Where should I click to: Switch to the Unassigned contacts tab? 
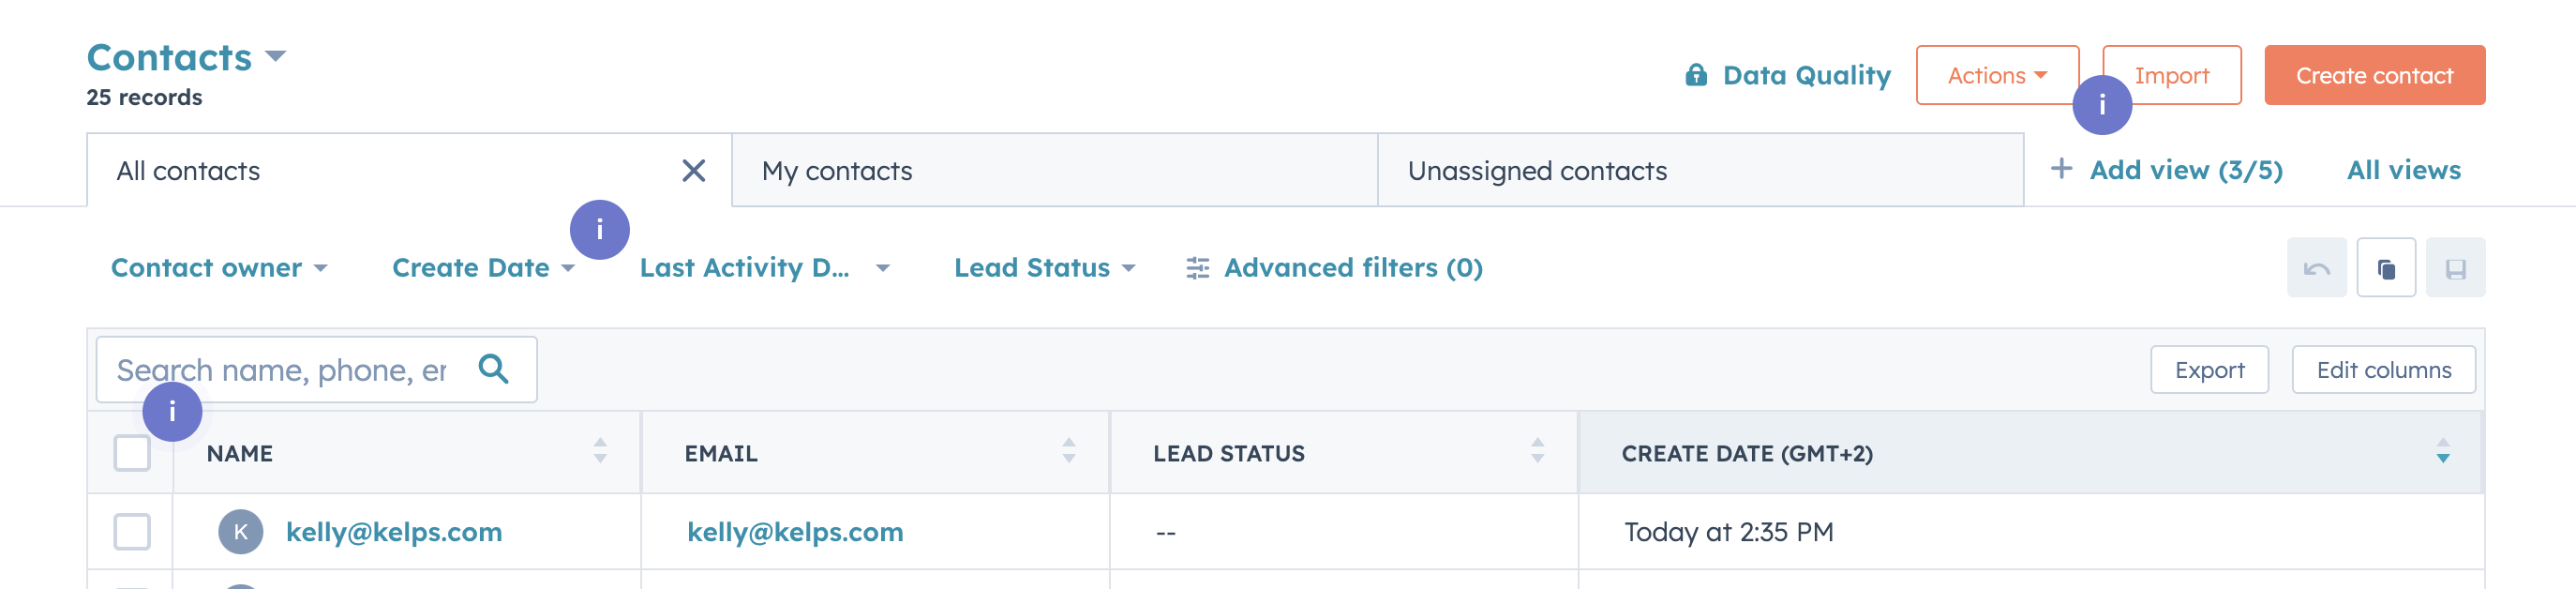1700,171
